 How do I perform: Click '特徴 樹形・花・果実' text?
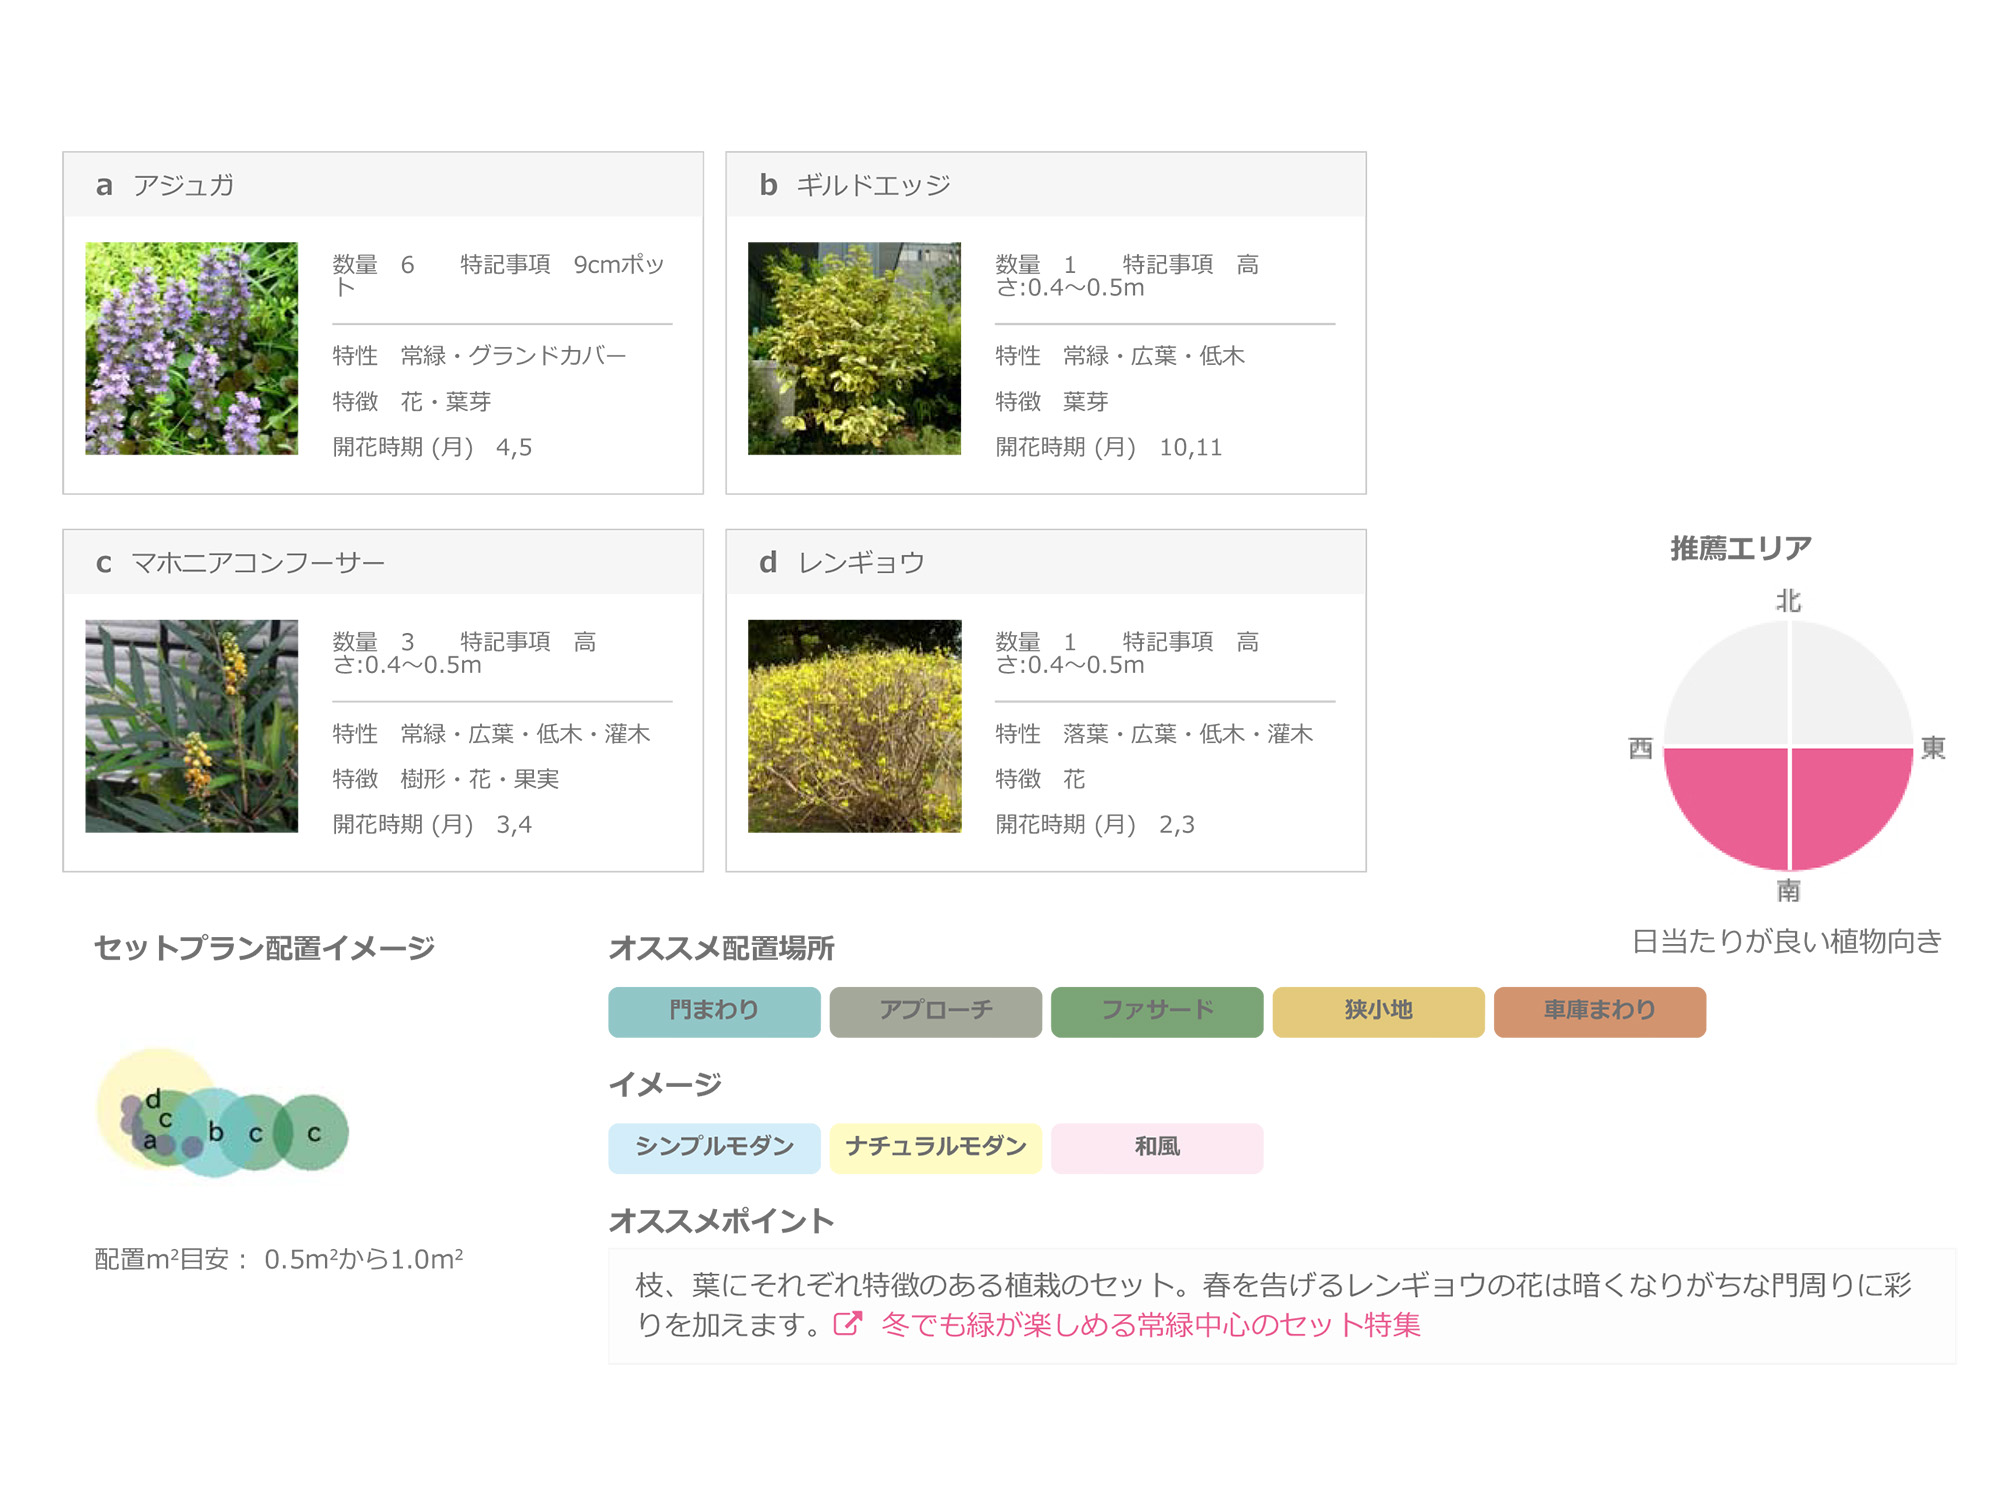pos(445,779)
